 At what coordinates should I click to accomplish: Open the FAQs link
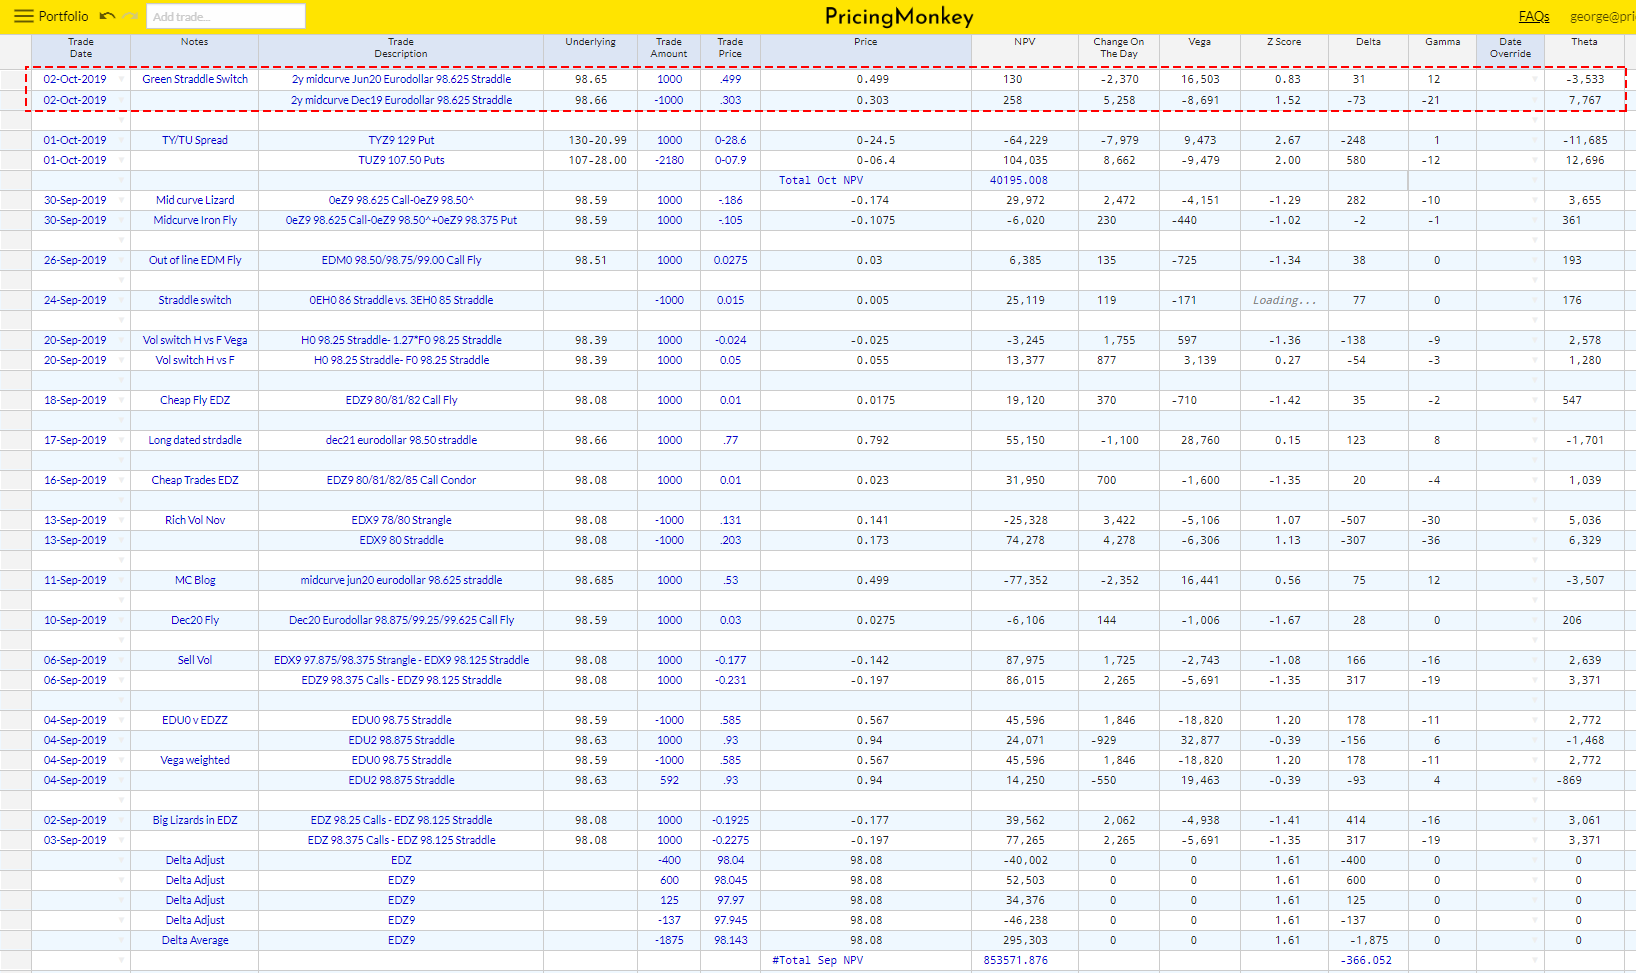pos(1534,16)
